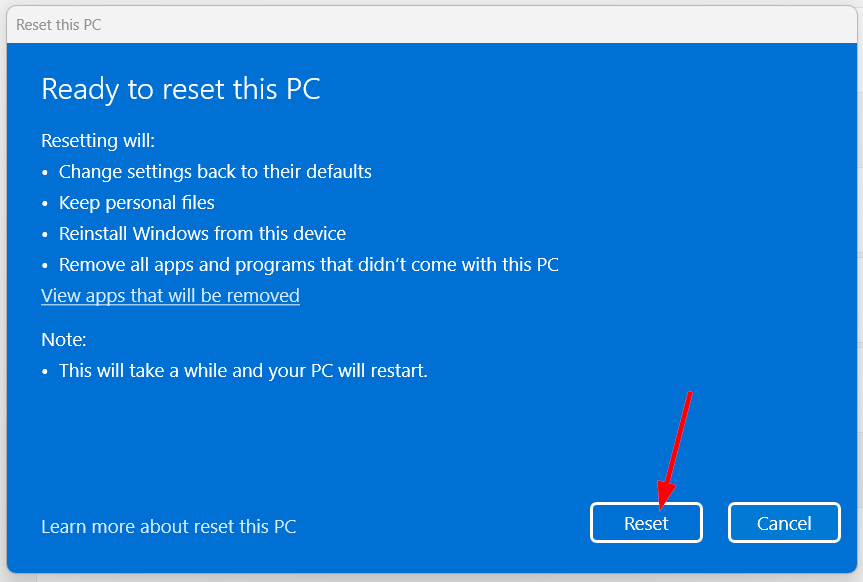Click the Note: label
This screenshot has height=582, width=863.
click(x=64, y=340)
